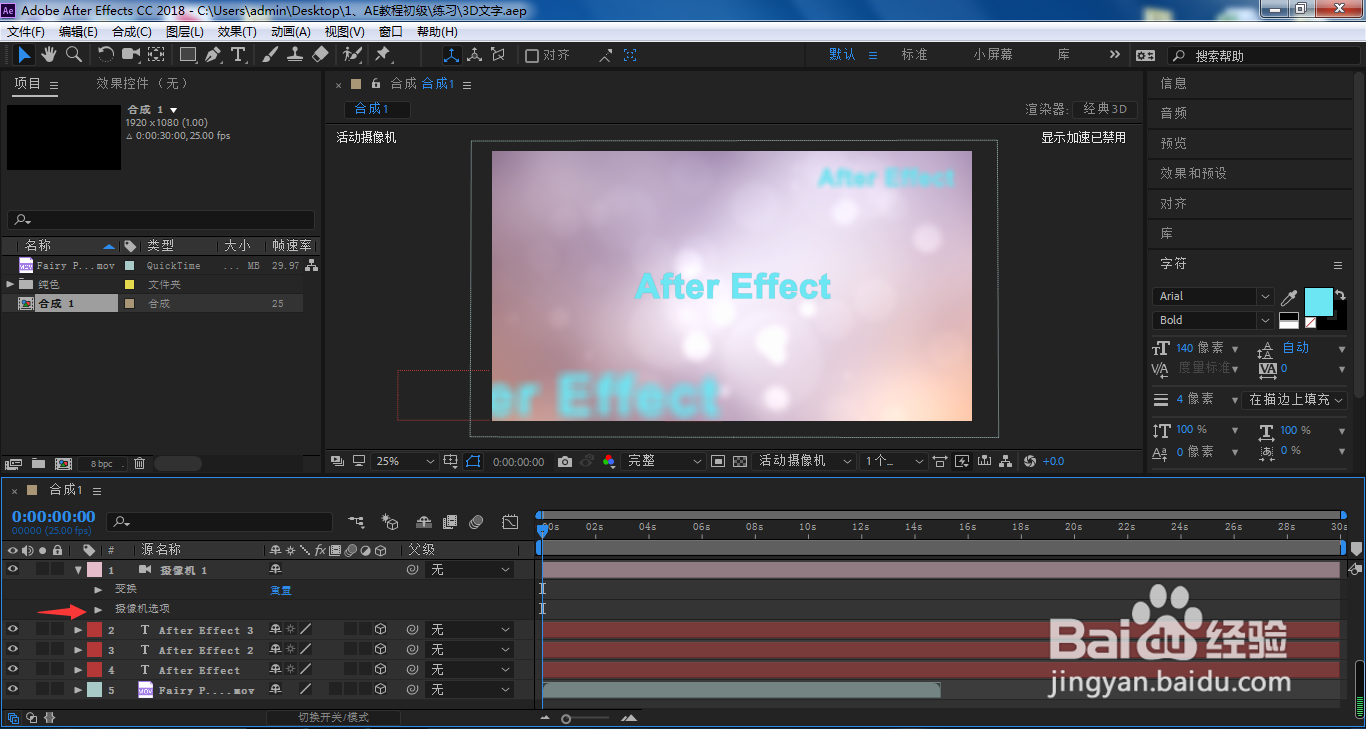Toggle 3D layer switch for Fairy P....mov
The height and width of the screenshot is (729, 1366).
pos(380,690)
